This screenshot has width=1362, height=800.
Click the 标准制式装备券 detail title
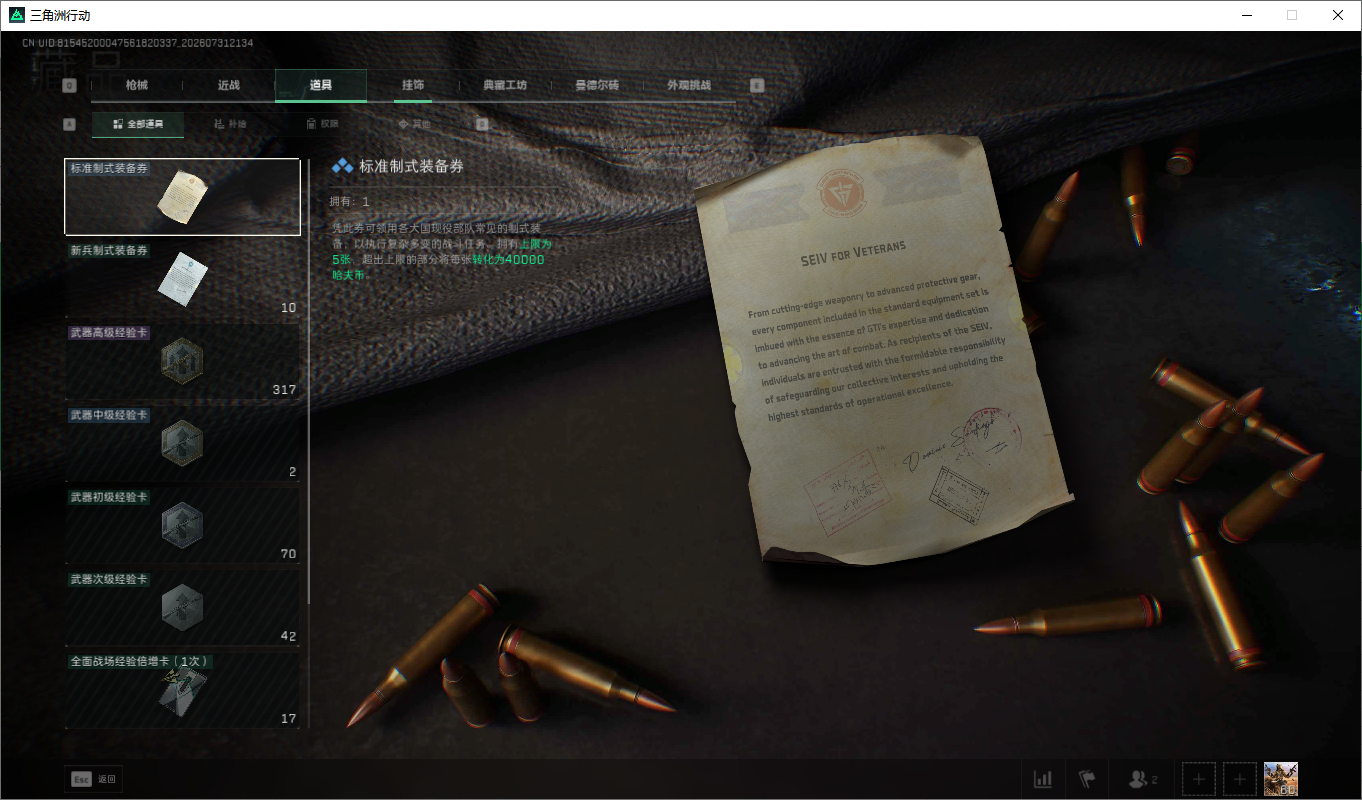(x=412, y=167)
